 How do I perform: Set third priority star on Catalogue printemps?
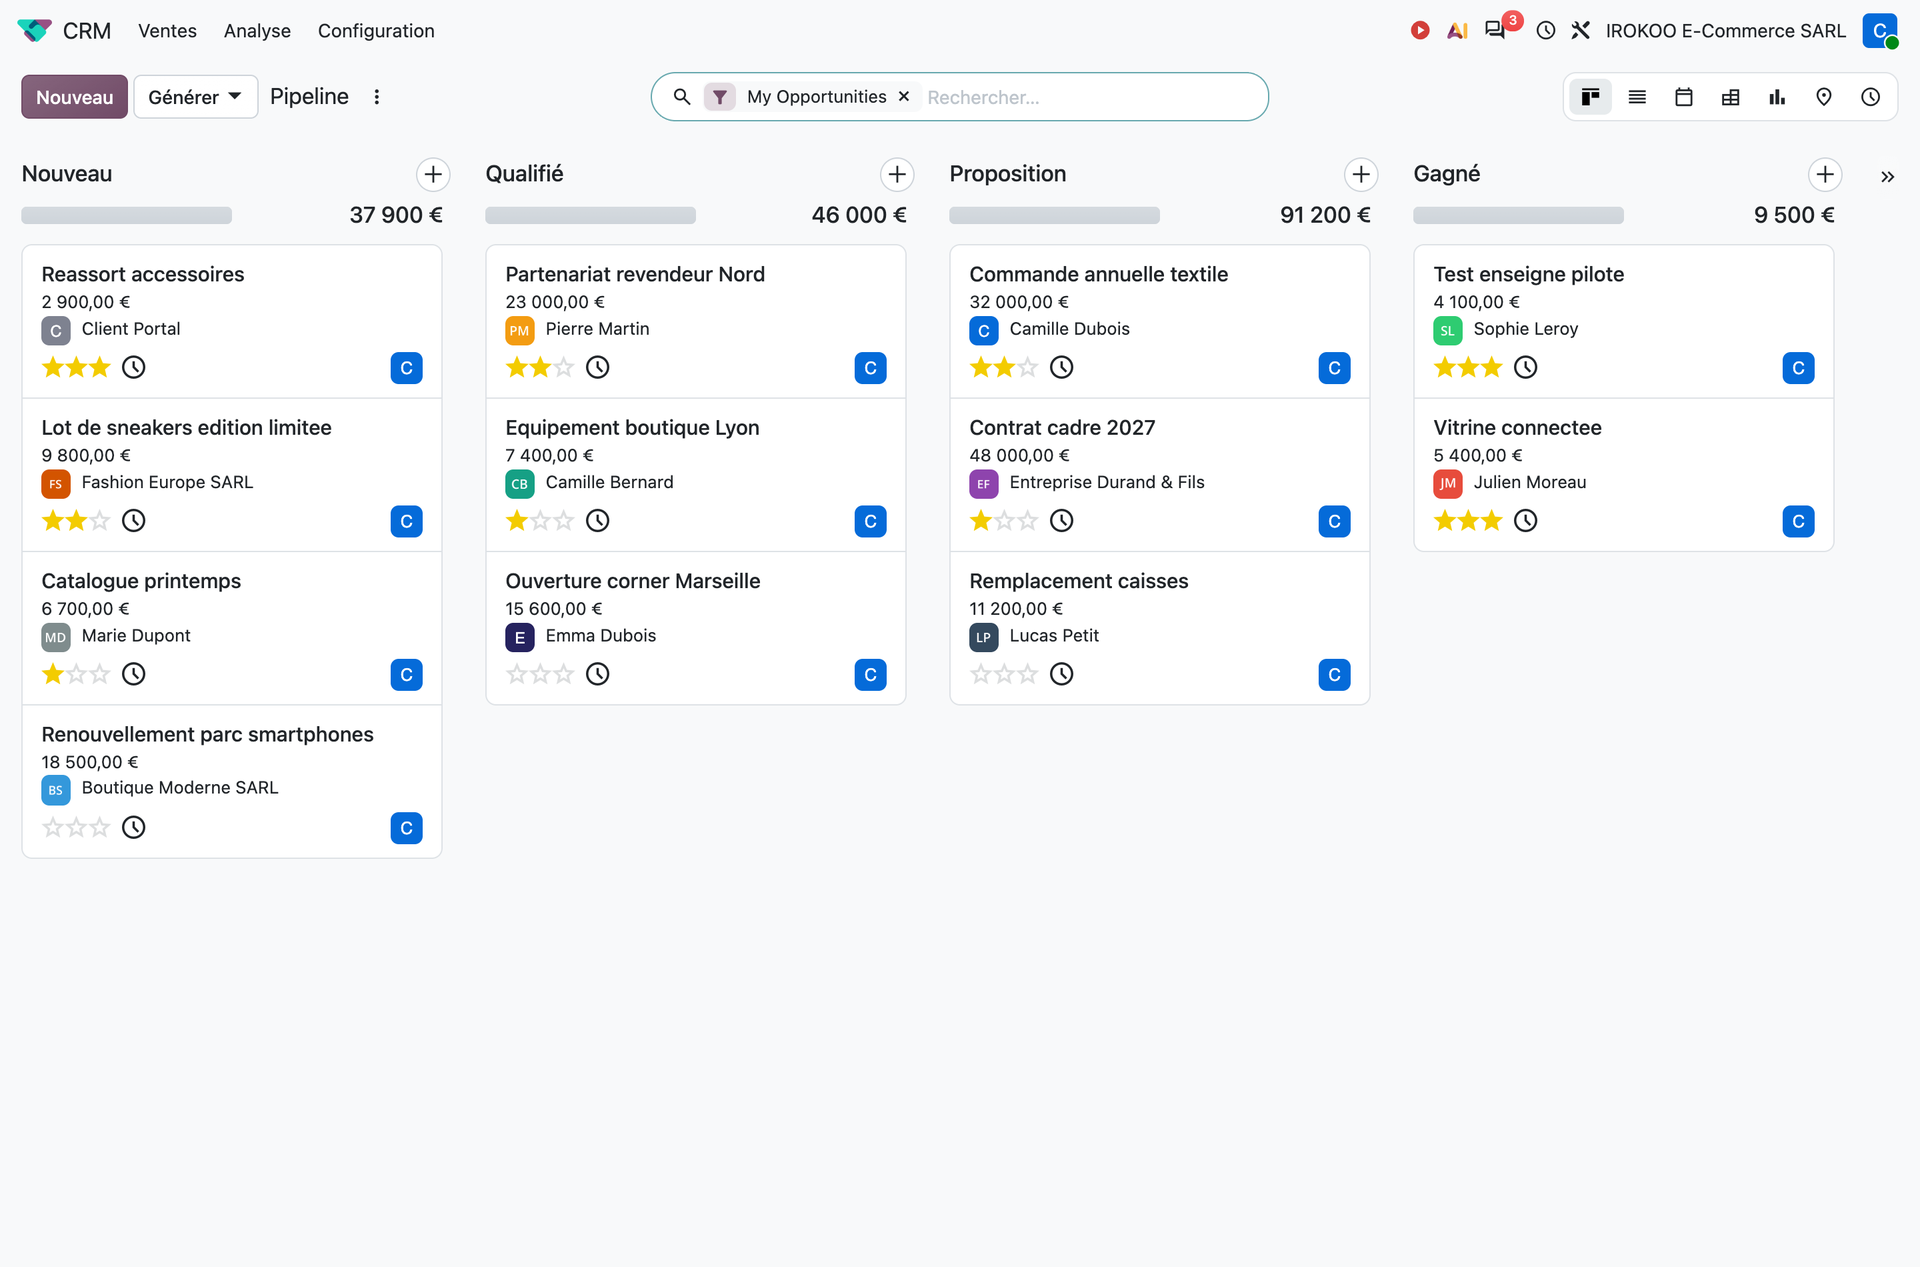tap(100, 673)
